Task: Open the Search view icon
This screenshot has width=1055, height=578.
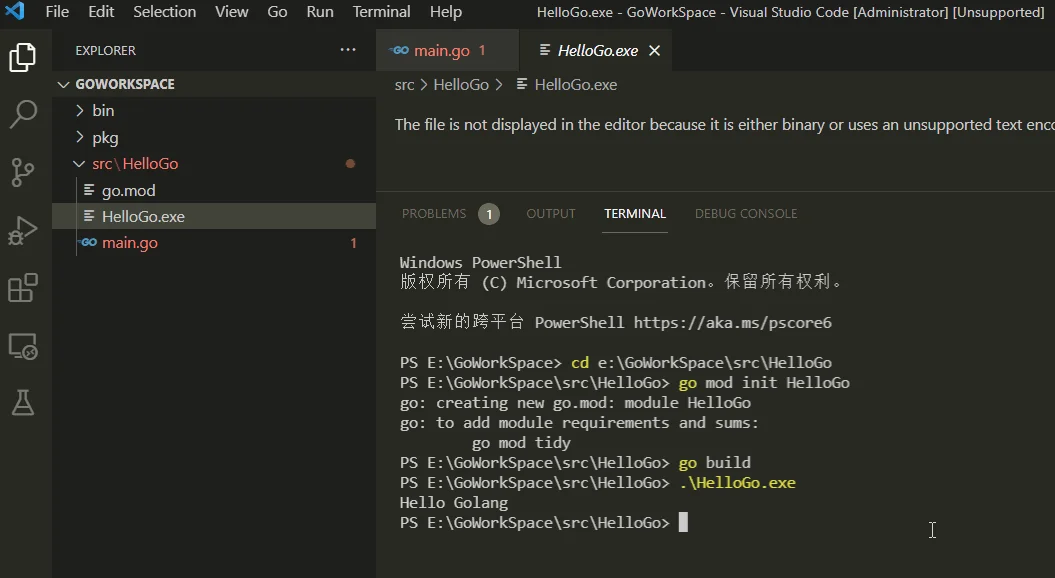Action: tap(22, 114)
